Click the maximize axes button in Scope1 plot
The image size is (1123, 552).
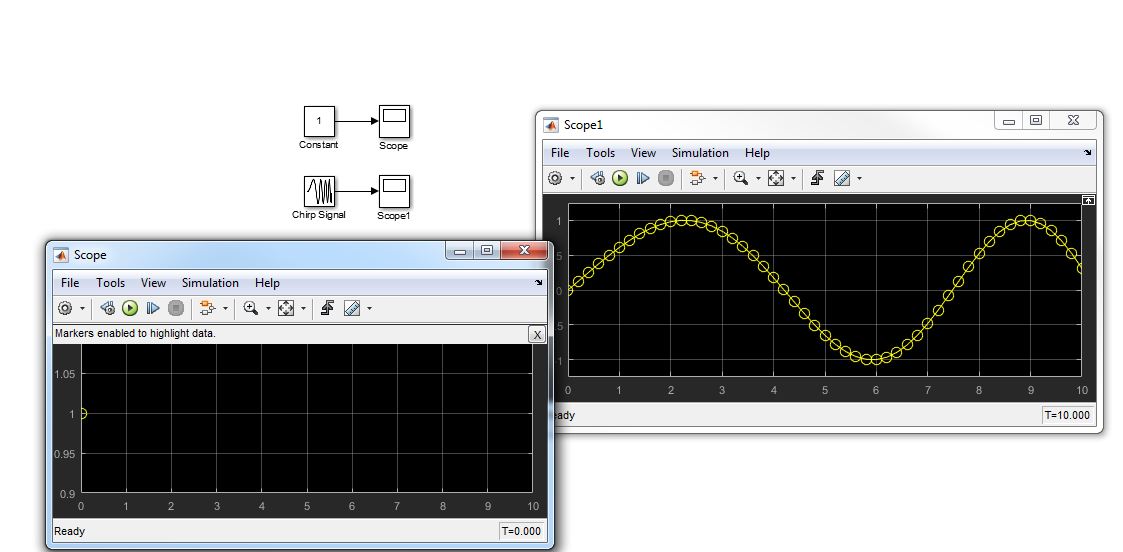click(1088, 201)
